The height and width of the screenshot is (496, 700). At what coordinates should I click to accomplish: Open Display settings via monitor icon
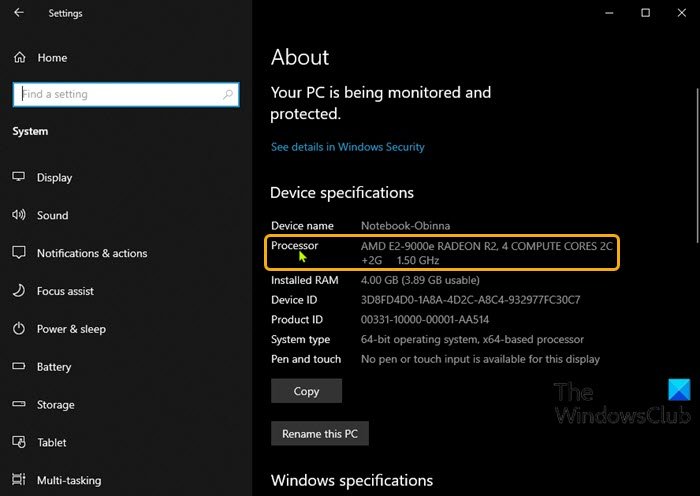(x=18, y=177)
